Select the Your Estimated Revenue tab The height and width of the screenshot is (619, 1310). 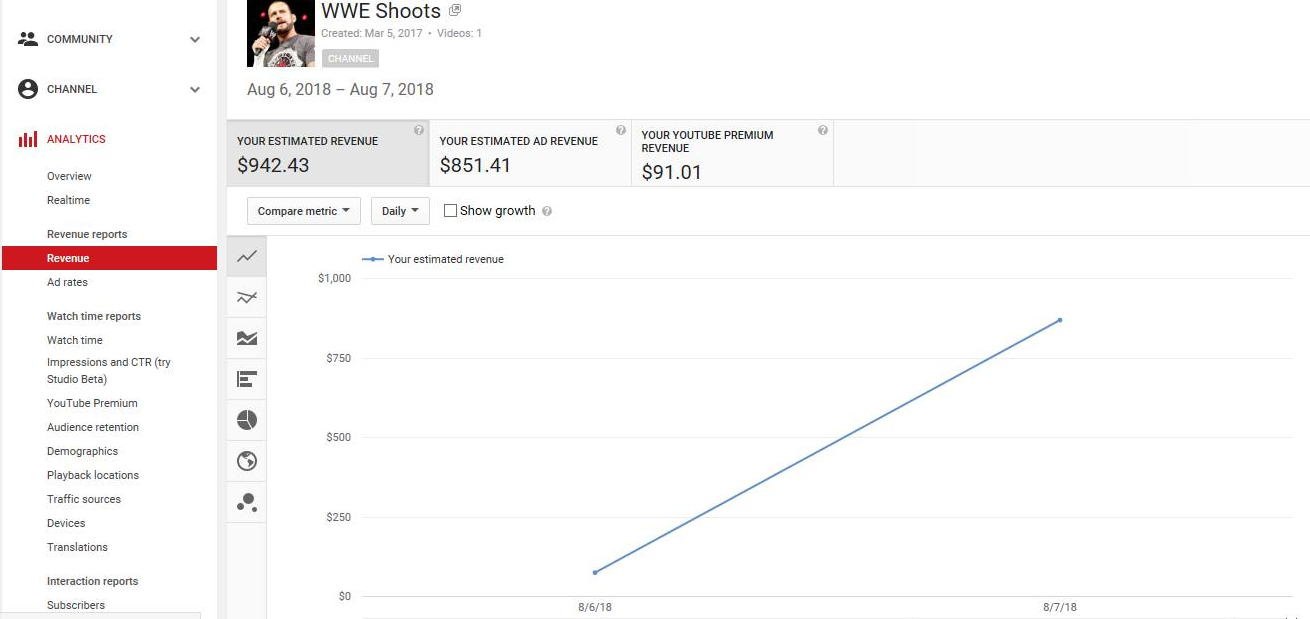pos(328,154)
